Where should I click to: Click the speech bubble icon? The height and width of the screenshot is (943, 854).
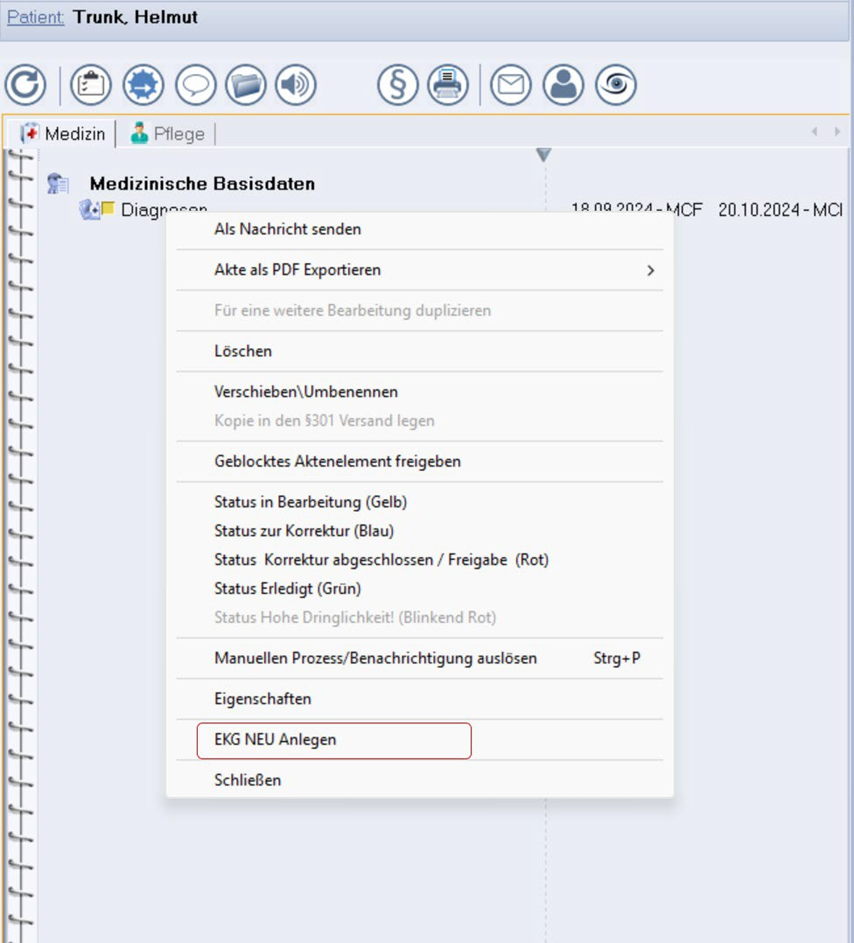point(195,86)
